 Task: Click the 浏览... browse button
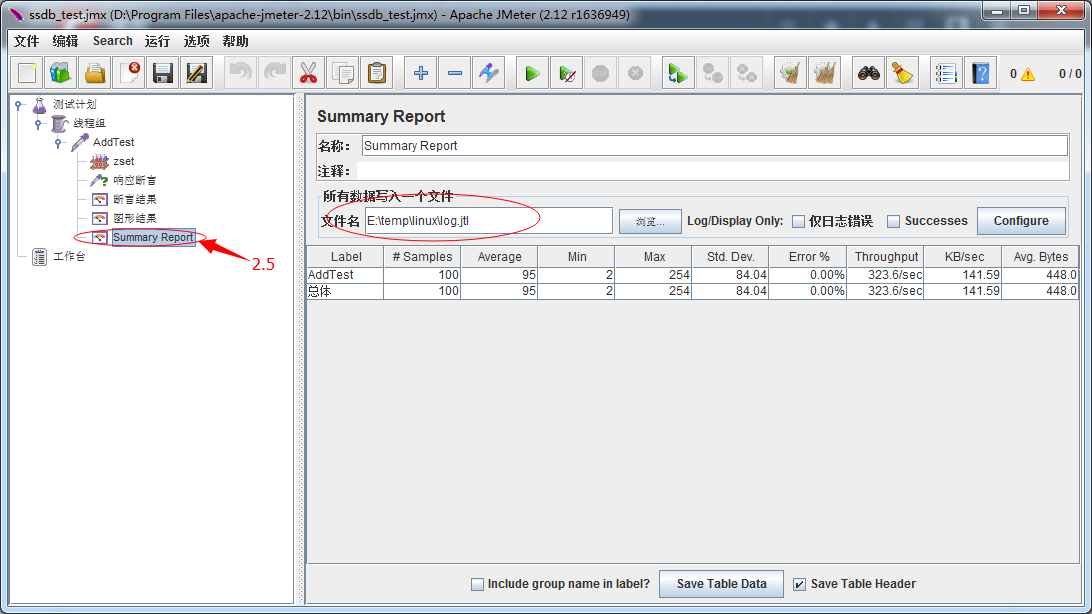(x=650, y=221)
